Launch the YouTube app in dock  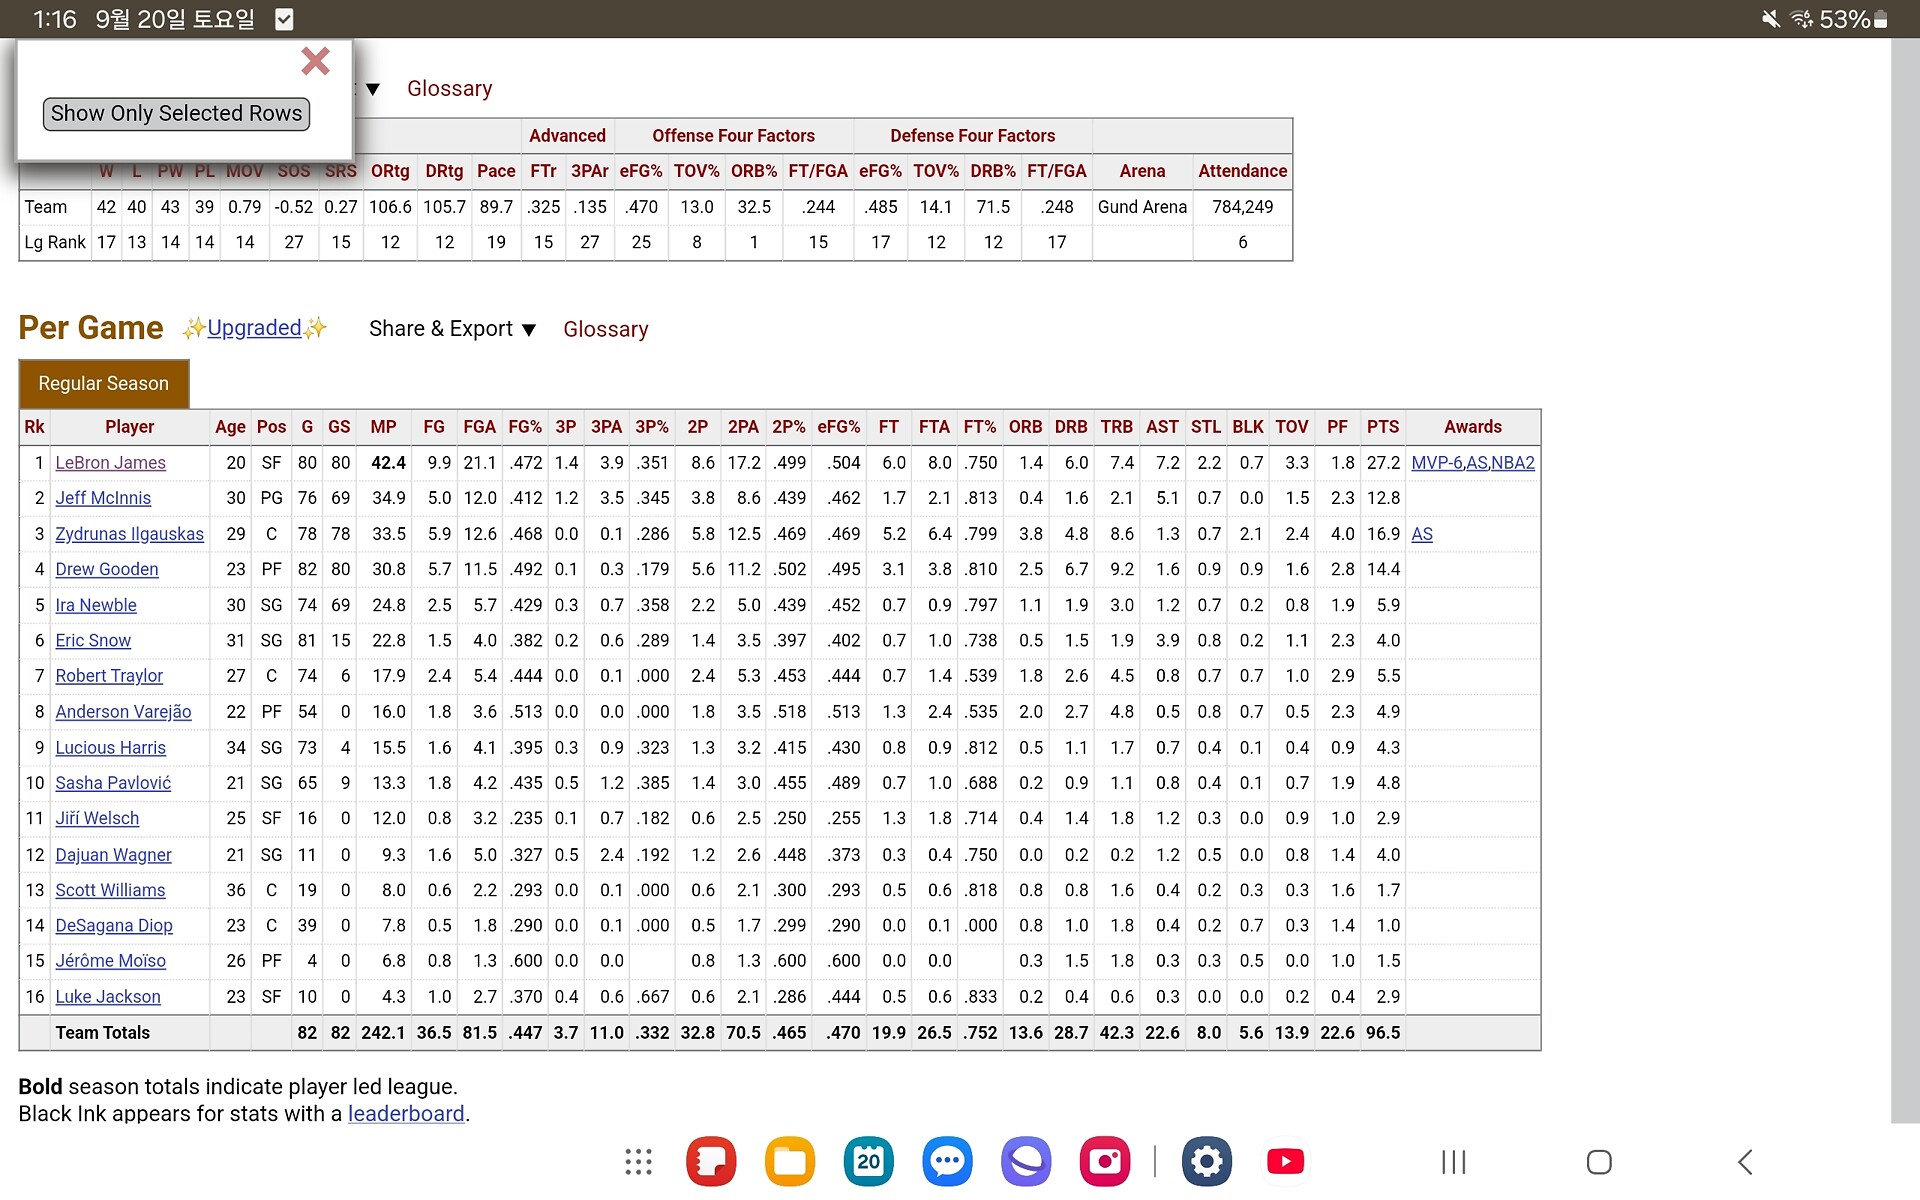click(x=1285, y=1162)
